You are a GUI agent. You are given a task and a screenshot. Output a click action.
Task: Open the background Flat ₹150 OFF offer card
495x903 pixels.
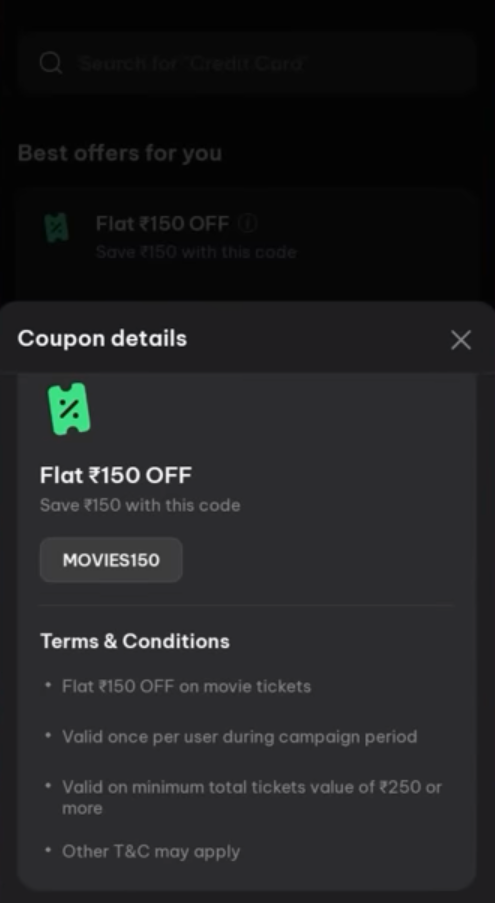pos(248,244)
